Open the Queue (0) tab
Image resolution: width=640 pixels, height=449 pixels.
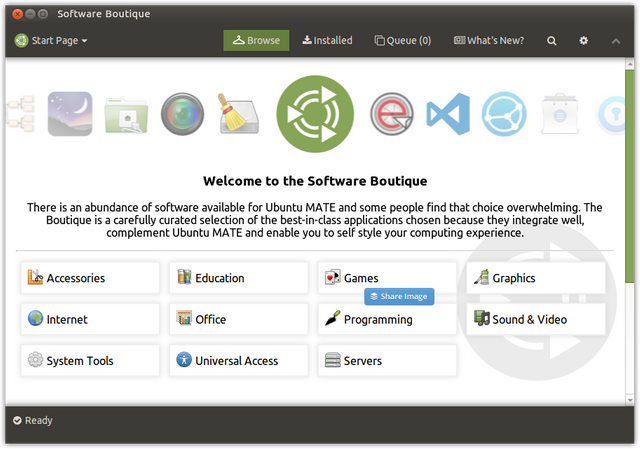click(403, 40)
